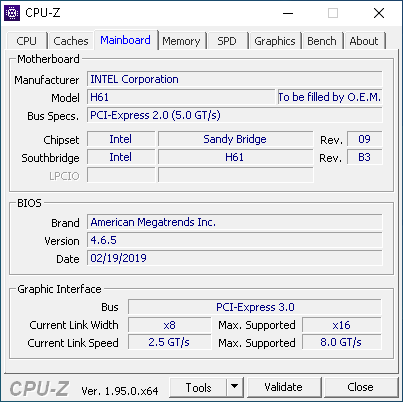Click the 'To be filled by O.E.M.' field
403x402 pixels.
tap(330, 97)
